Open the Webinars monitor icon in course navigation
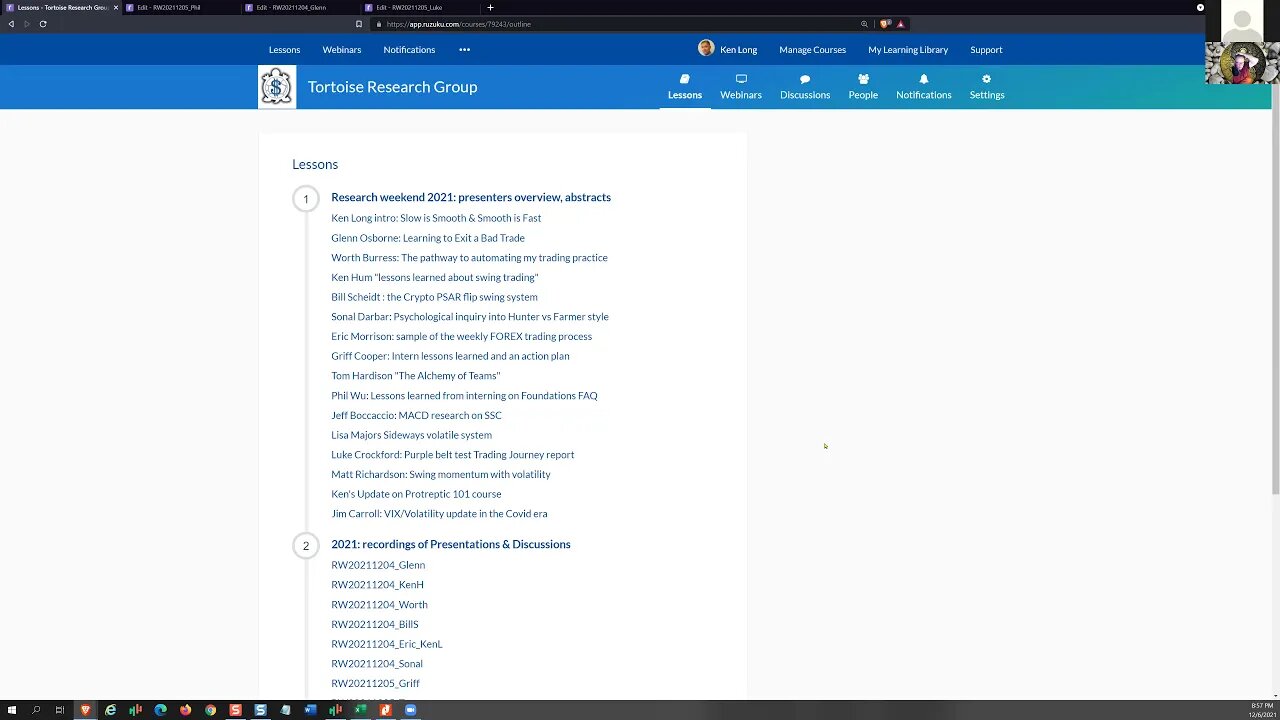The image size is (1280, 720). tap(741, 79)
